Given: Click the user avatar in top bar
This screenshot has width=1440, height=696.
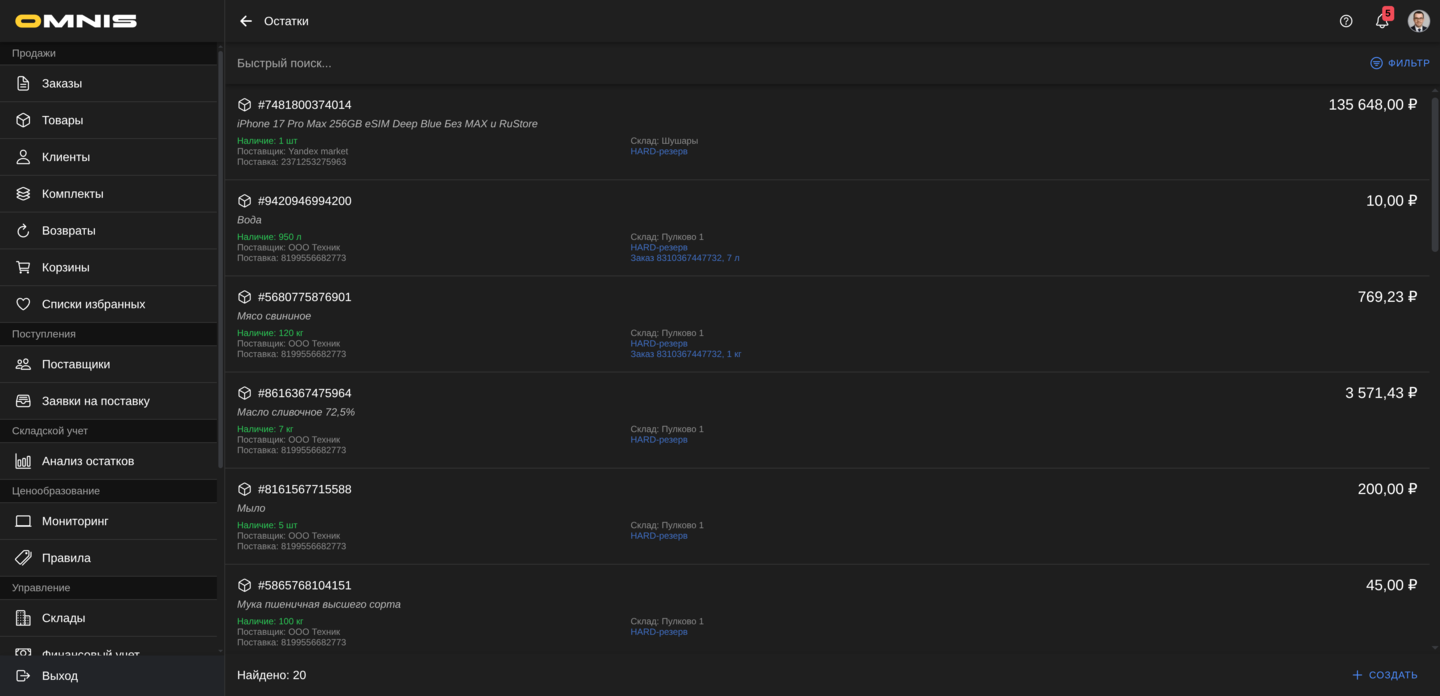Looking at the screenshot, I should pyautogui.click(x=1418, y=21).
